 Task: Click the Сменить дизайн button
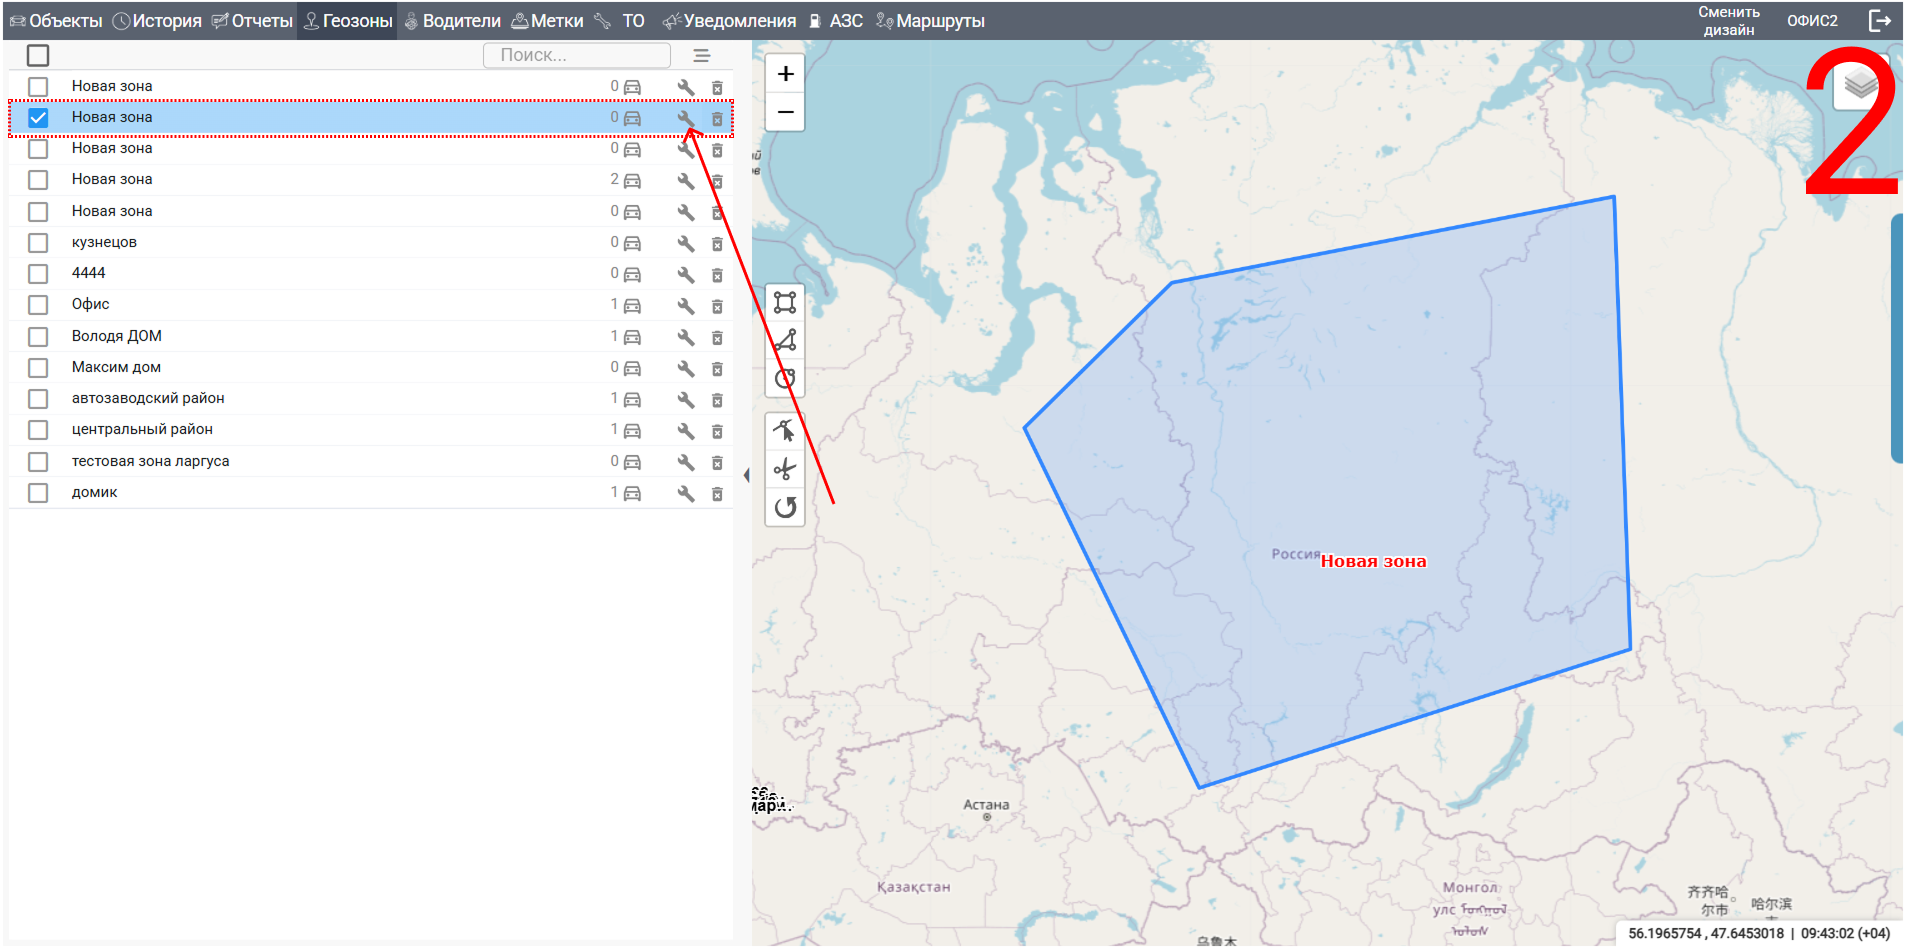pos(1728,21)
